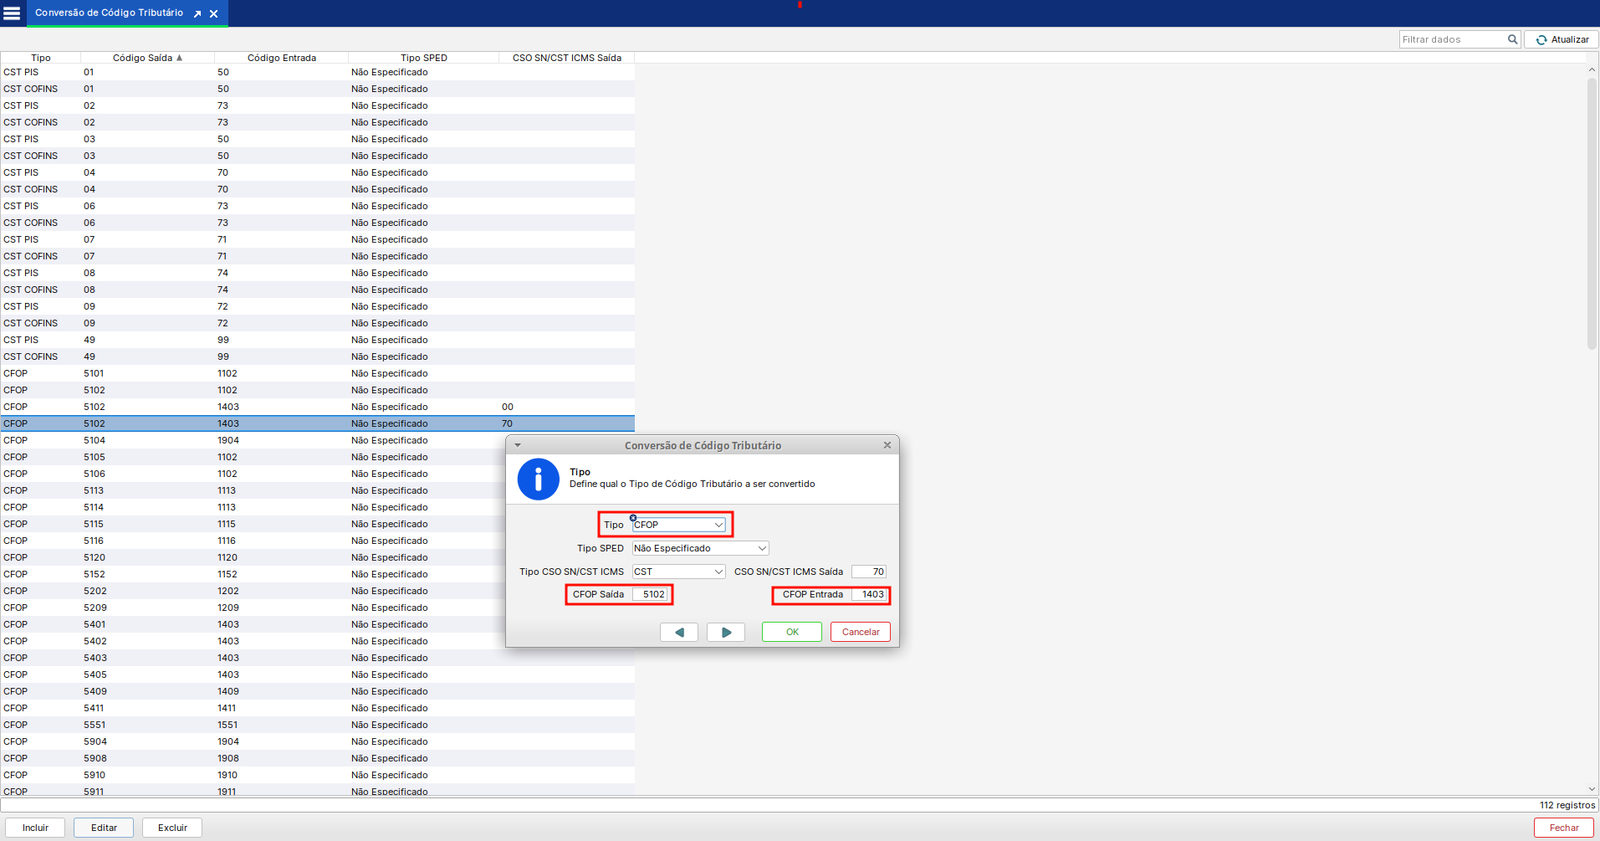Select CST PIS row with Saída 04
The height and width of the screenshot is (841, 1600).
coord(317,173)
